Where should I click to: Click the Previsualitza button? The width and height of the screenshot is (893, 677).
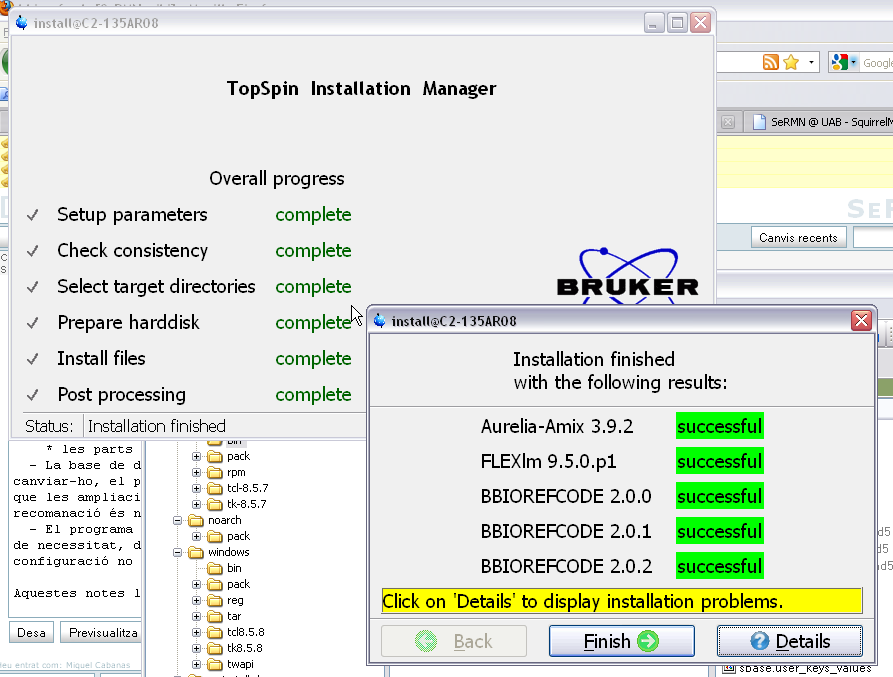click(x=104, y=632)
